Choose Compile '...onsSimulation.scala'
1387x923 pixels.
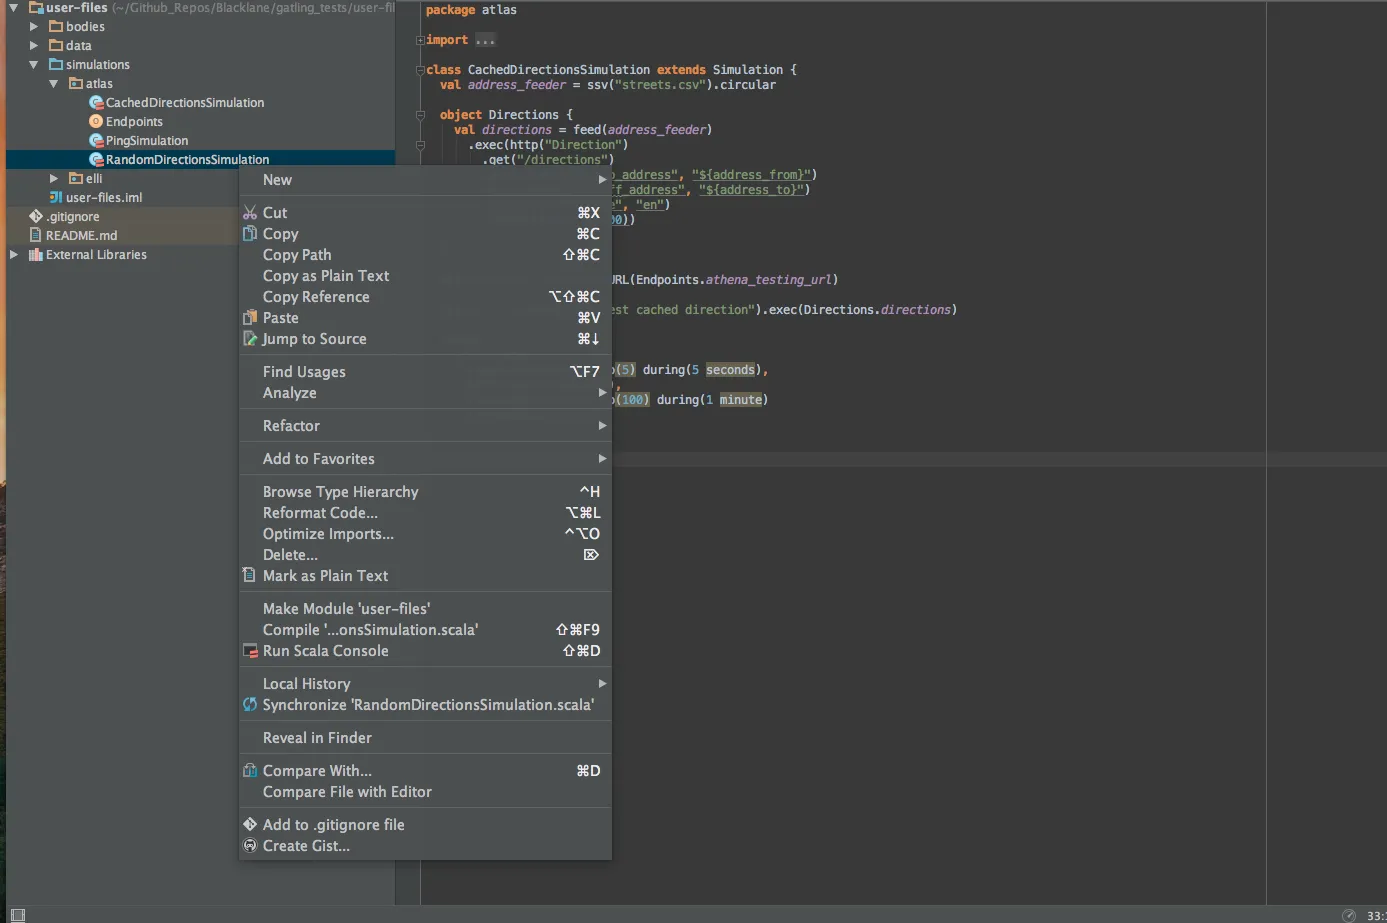tap(425, 630)
